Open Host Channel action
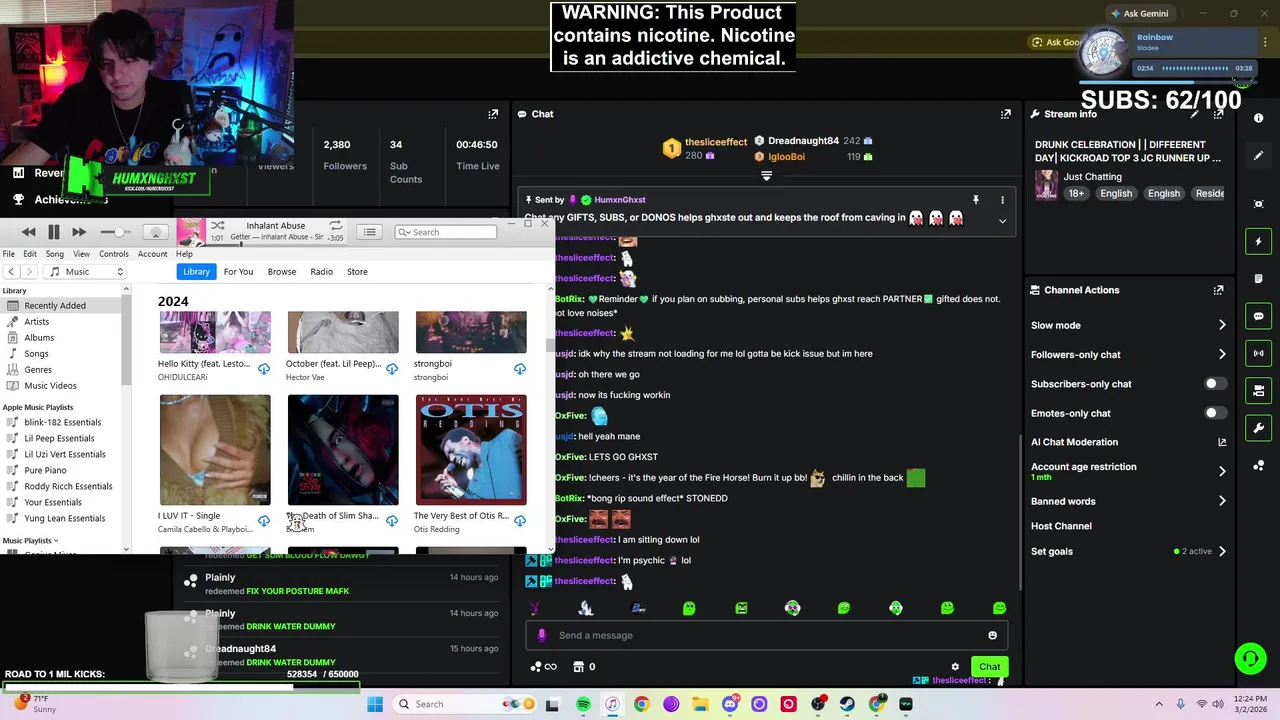The image size is (1280, 720). click(1061, 526)
